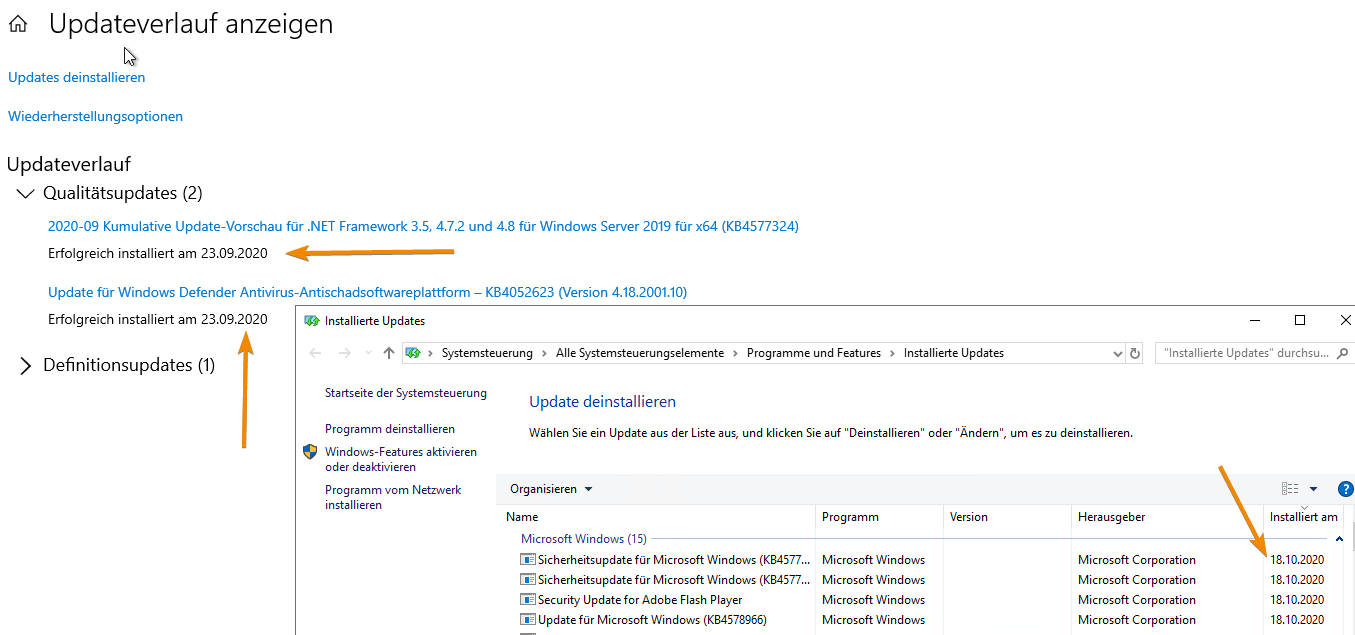
Task: Click the collapse chevron of Microsoft Windows group
Action: 1338,539
